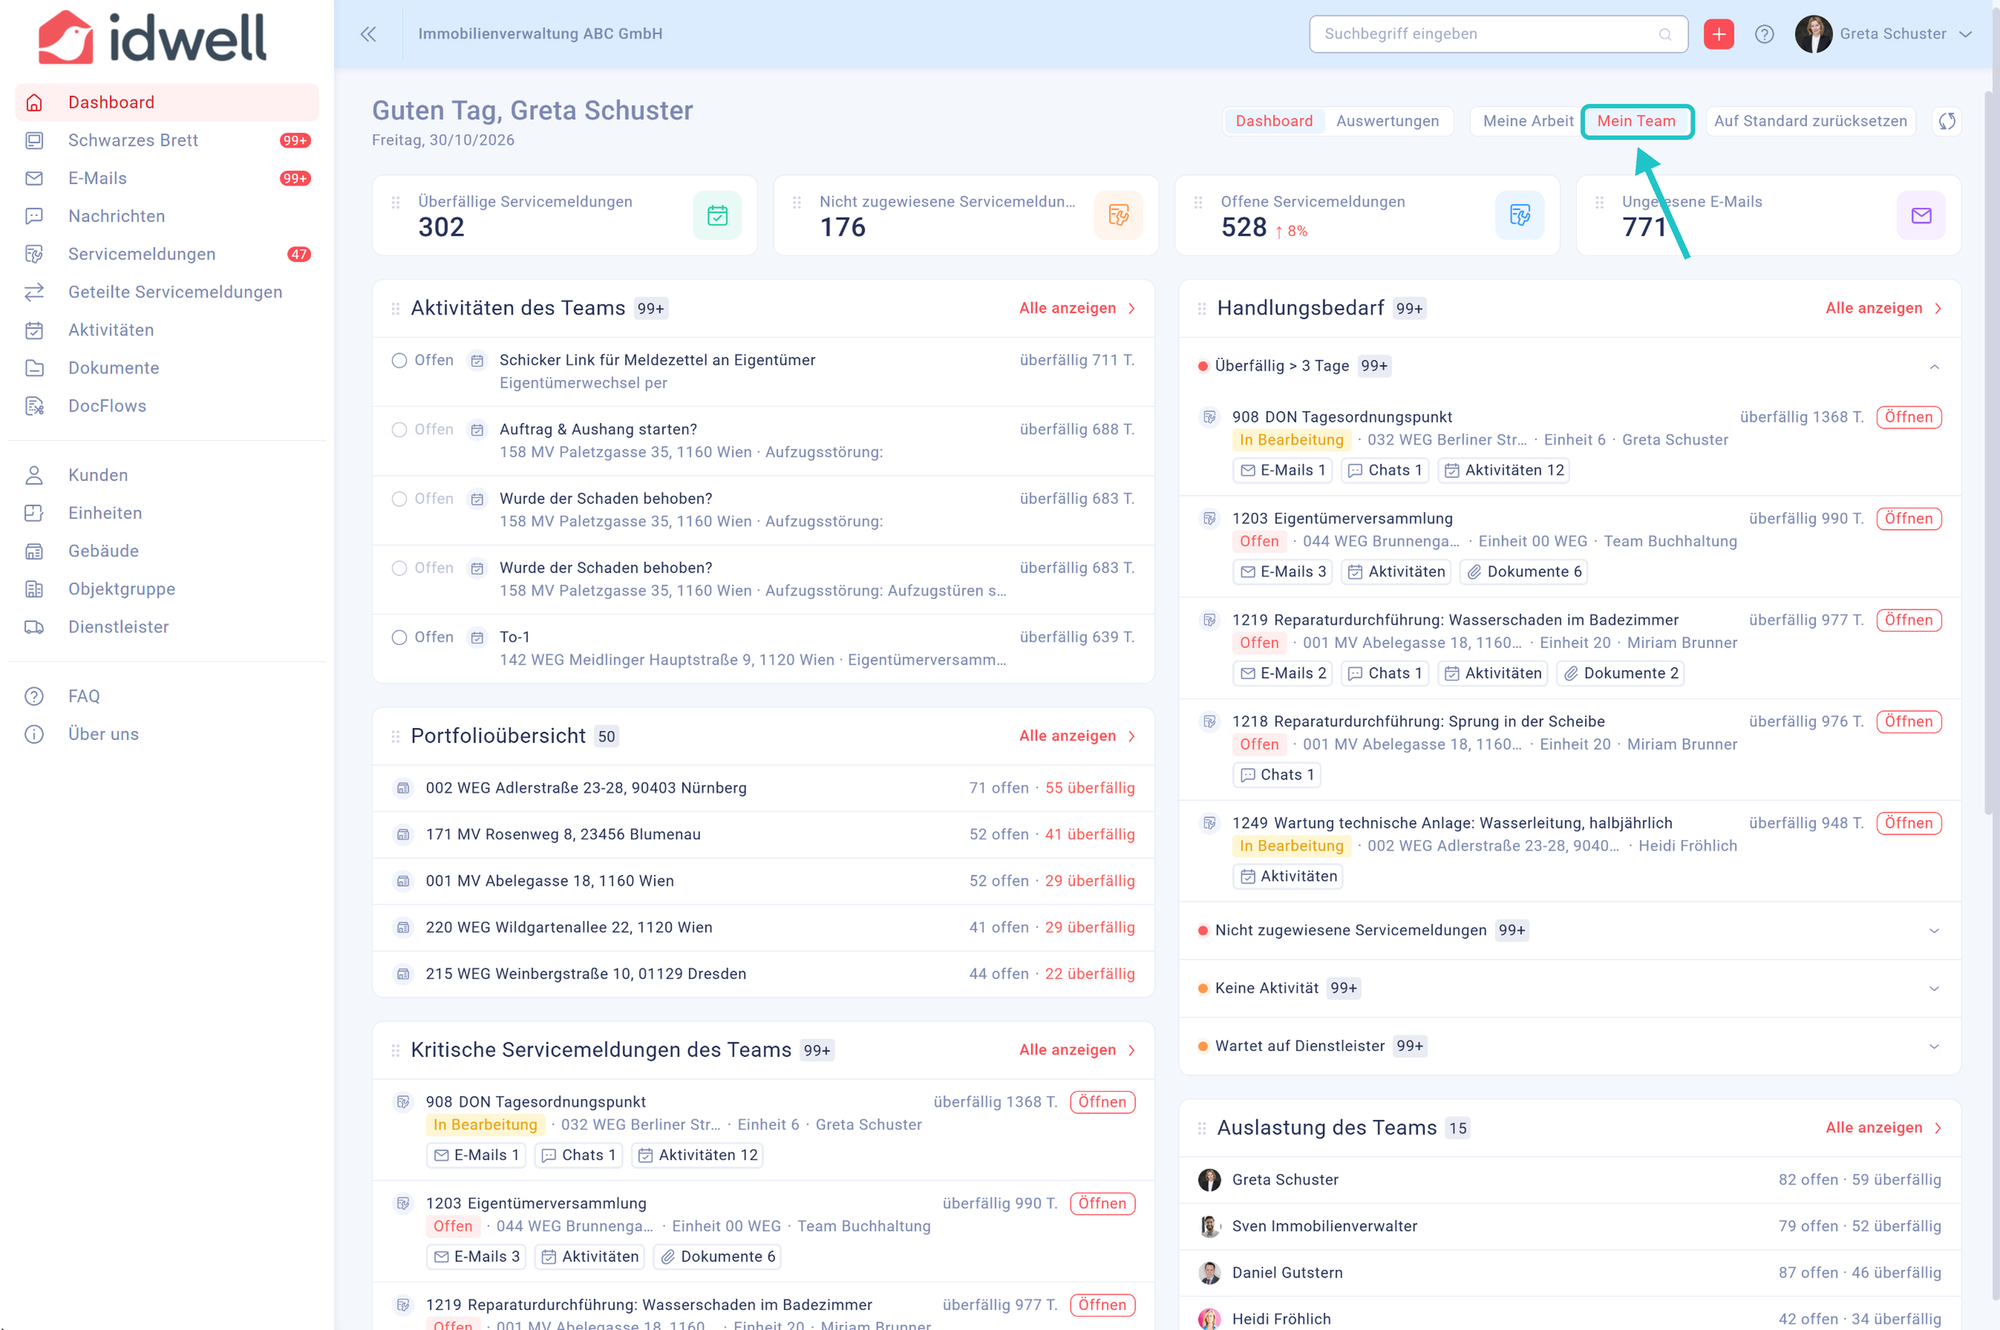The image size is (2000, 1330).
Task: Click 'Auf Standard zurücksetzen' button
Action: (1810, 121)
